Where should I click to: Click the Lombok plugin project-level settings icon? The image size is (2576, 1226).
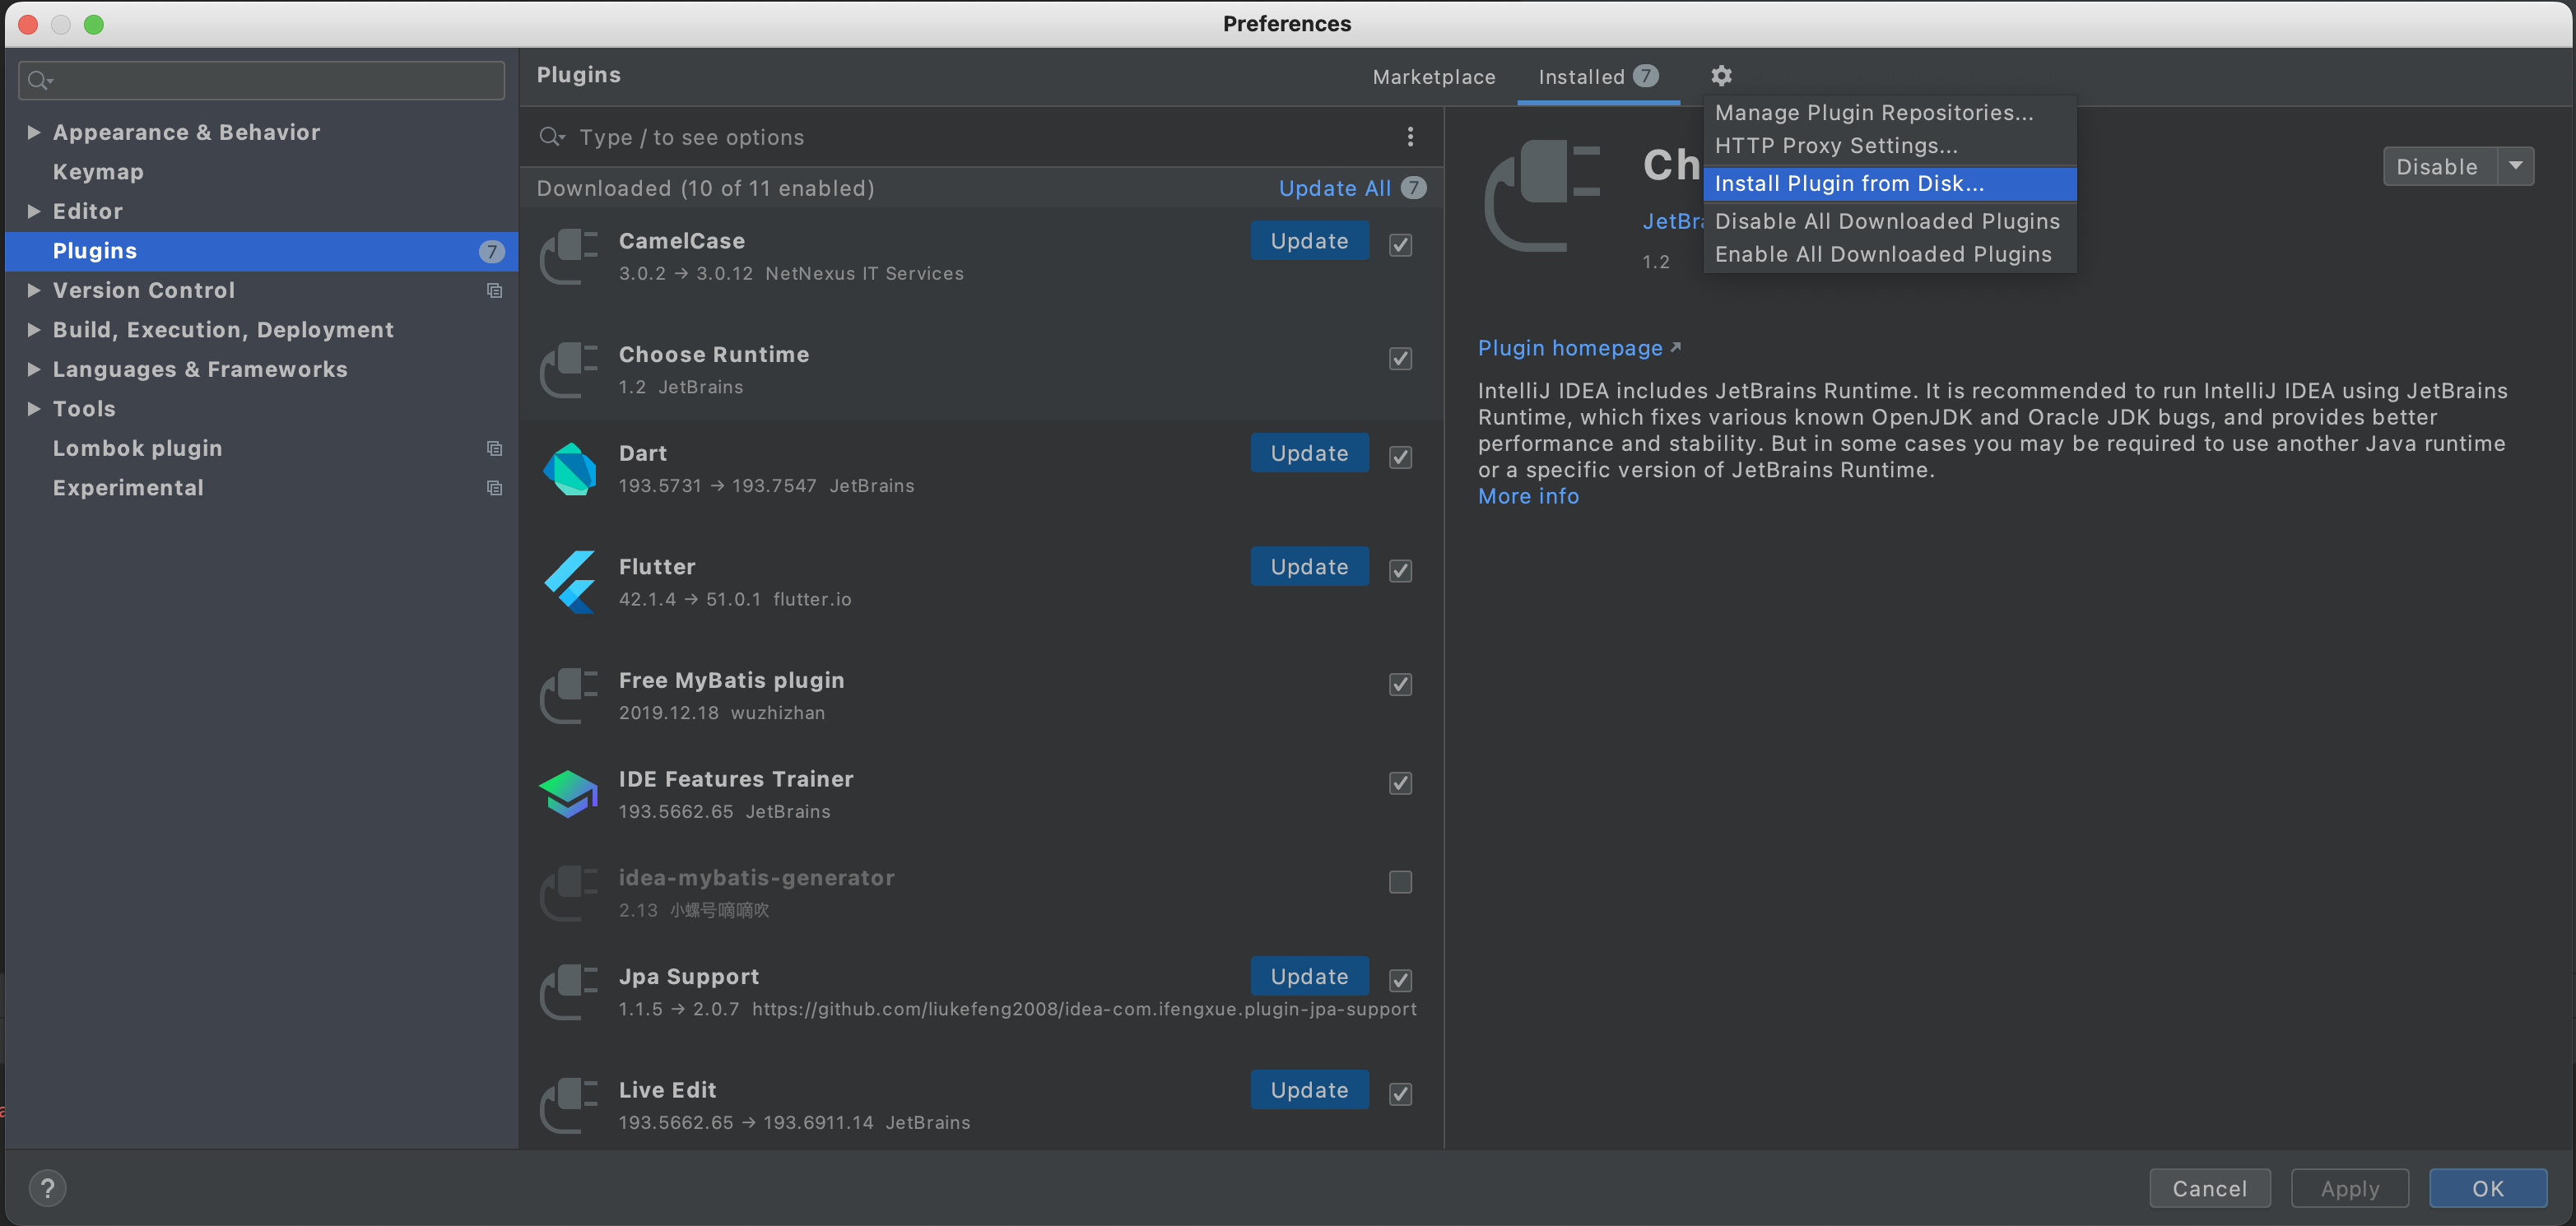(494, 448)
